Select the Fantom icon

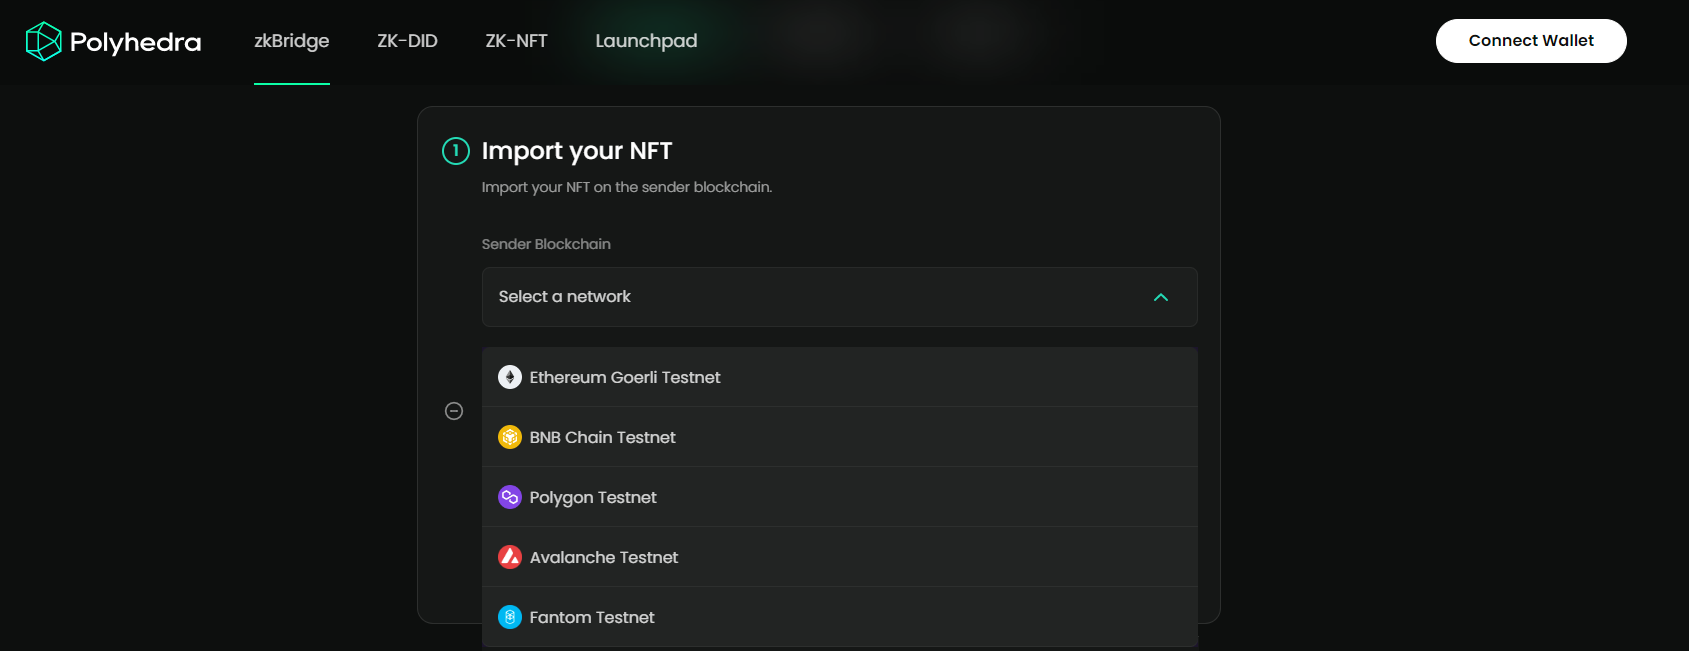pos(510,617)
